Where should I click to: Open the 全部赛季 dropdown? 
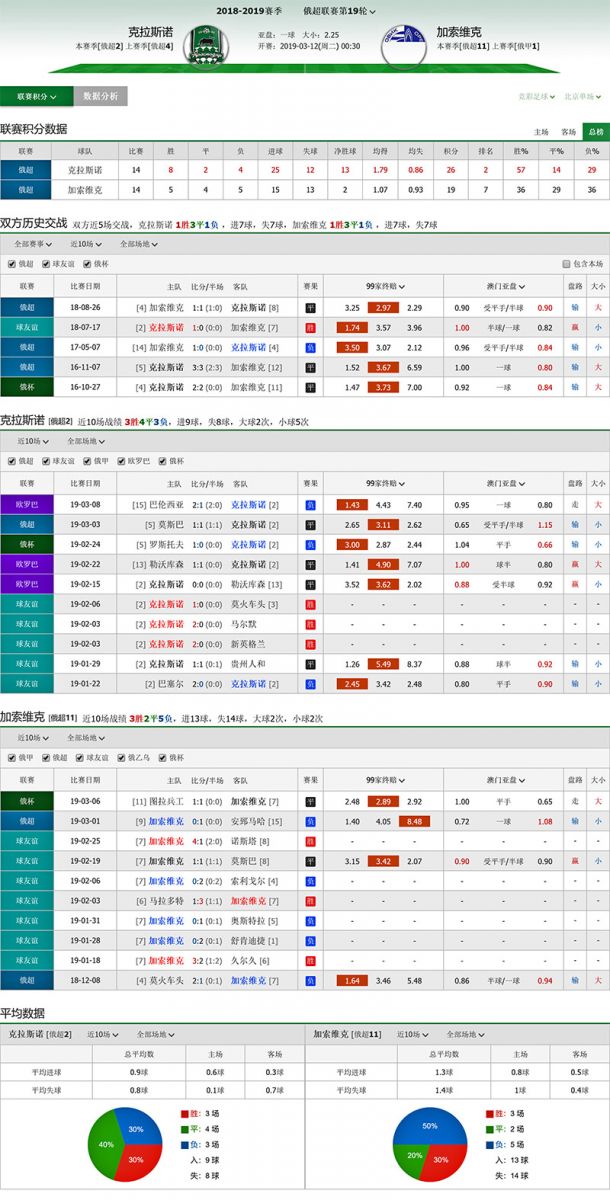point(32,243)
